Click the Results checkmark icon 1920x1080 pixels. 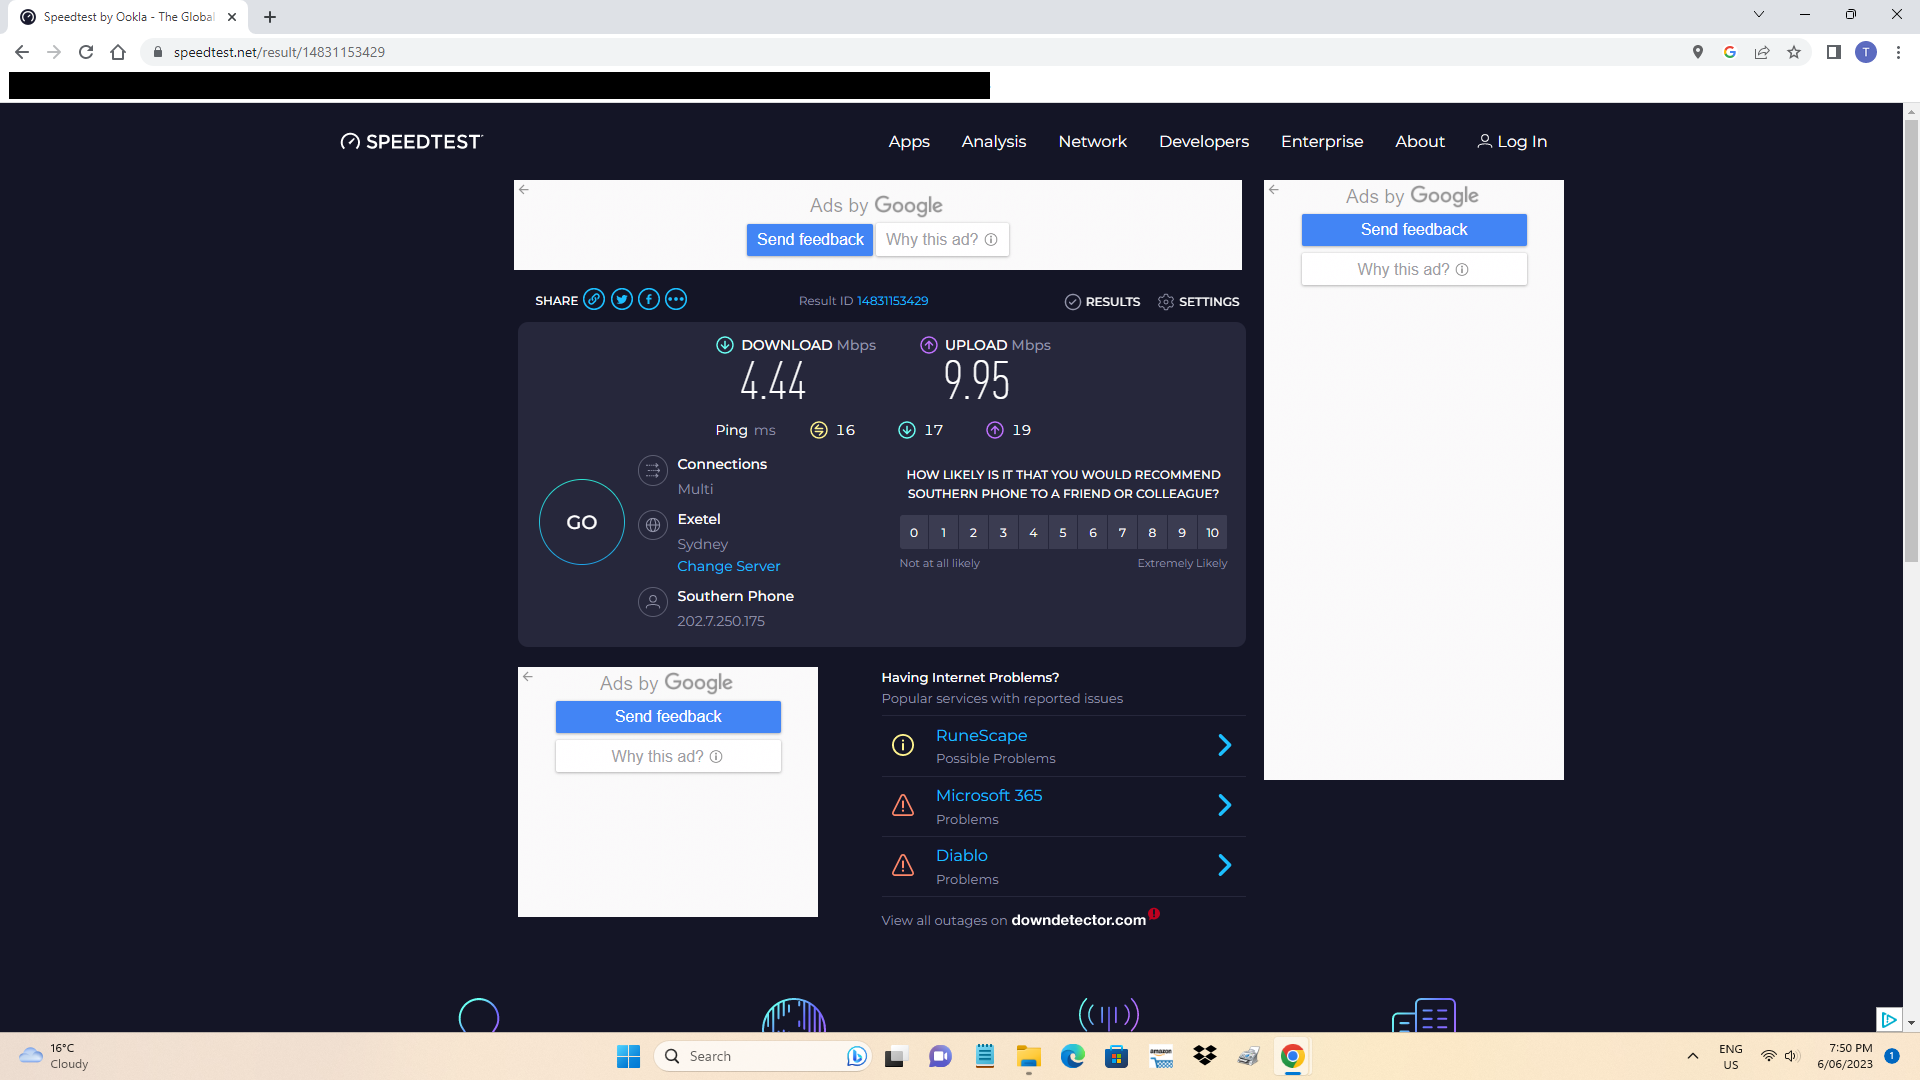coord(1074,301)
